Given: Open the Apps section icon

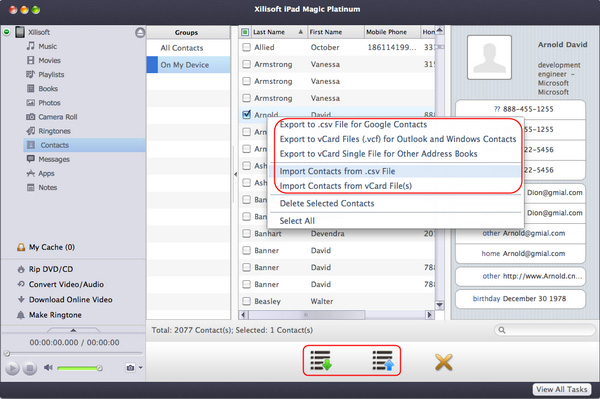Looking at the screenshot, I should (31, 173).
